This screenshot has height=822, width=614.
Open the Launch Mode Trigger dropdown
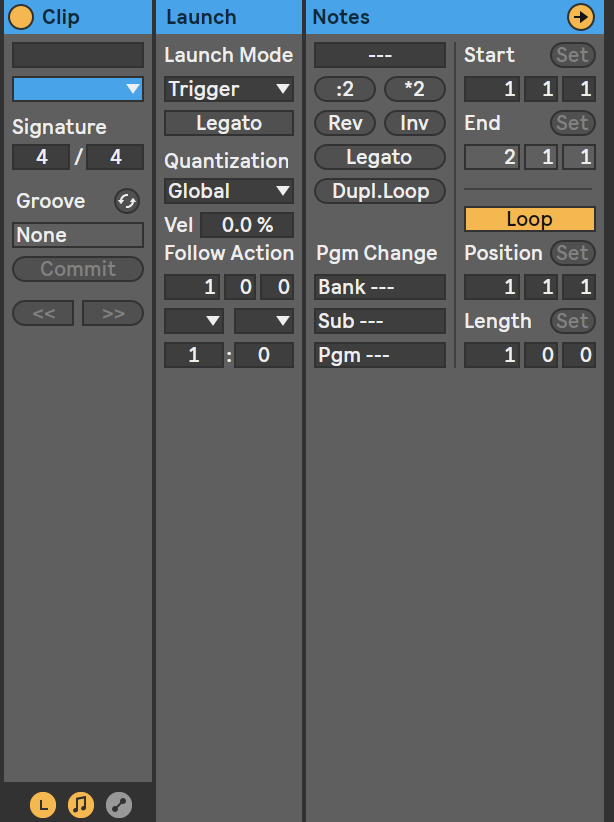[x=229, y=89]
